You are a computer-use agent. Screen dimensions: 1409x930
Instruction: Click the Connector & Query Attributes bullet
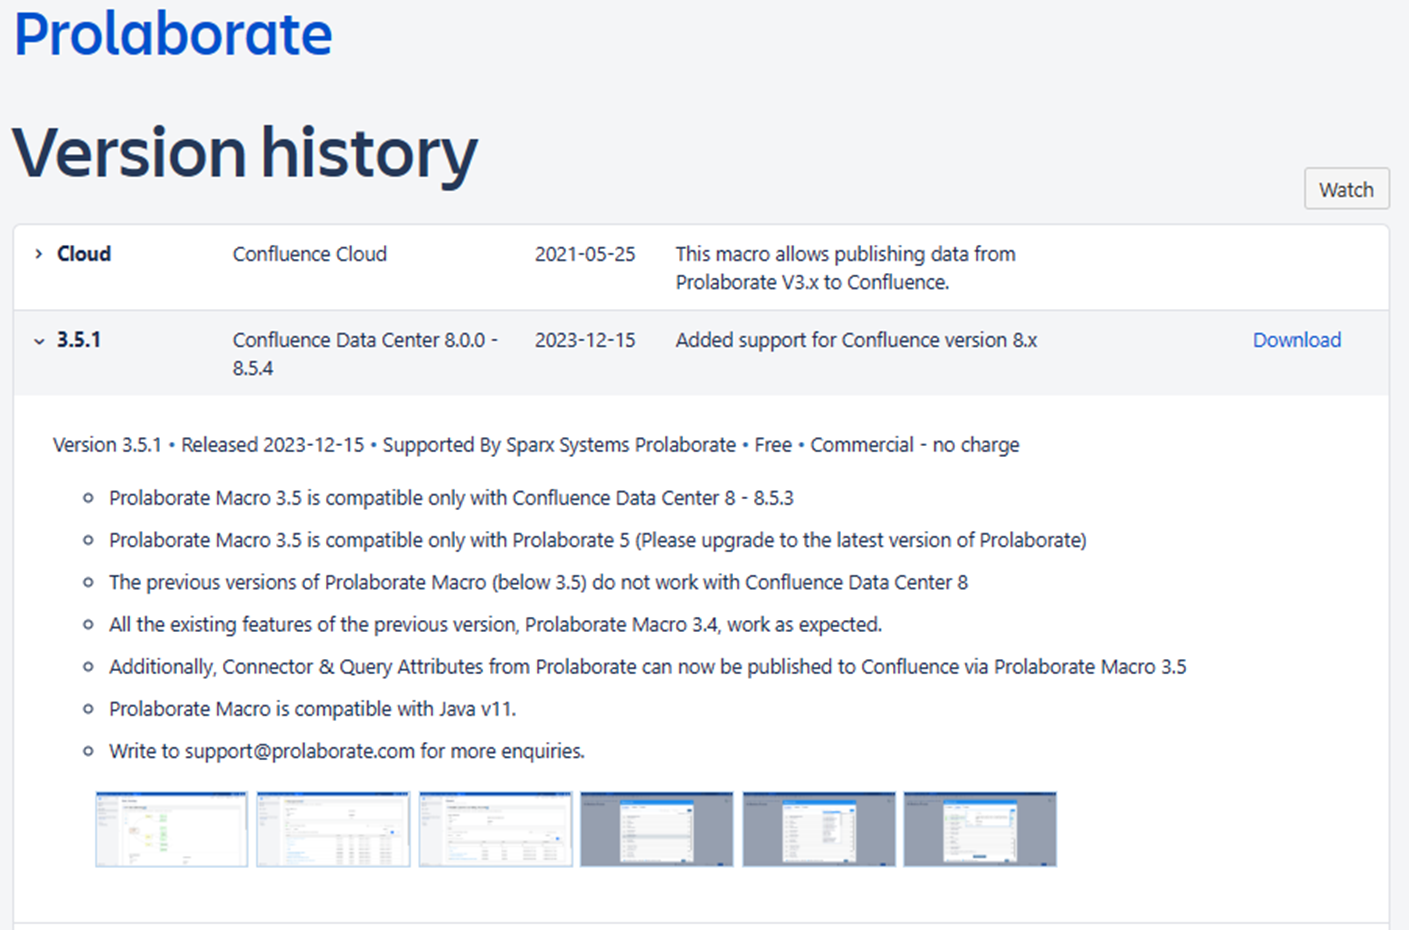click(648, 667)
